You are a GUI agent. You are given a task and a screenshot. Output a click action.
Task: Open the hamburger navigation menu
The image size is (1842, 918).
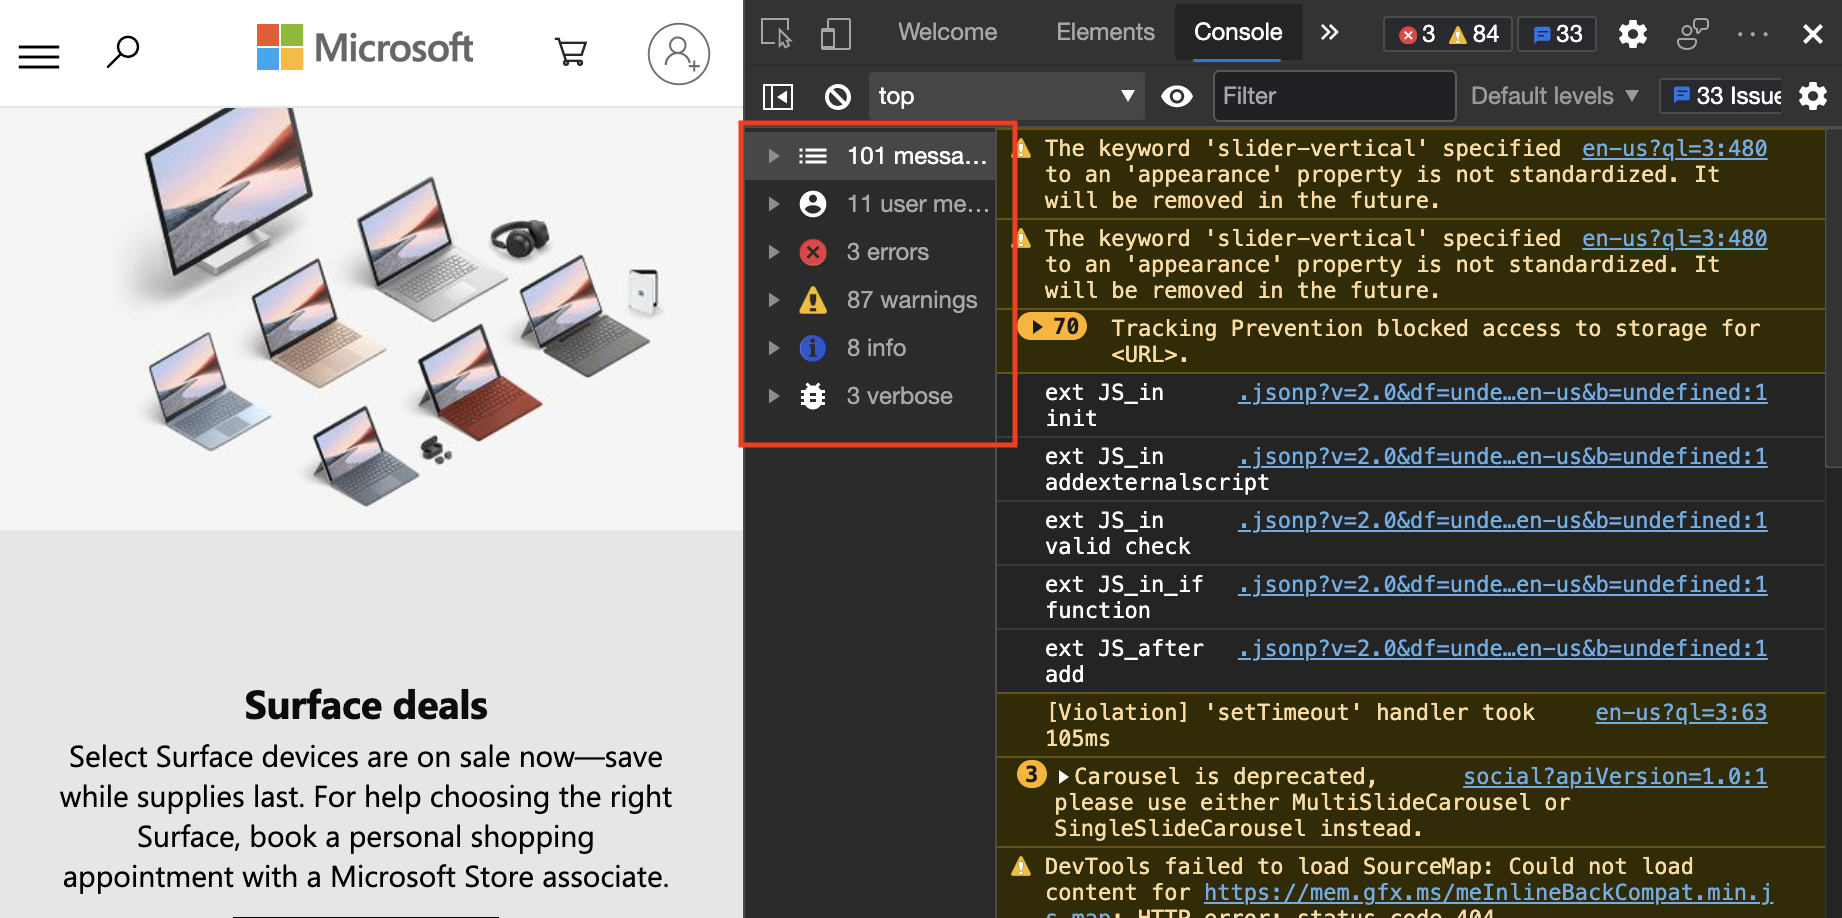pos(39,57)
